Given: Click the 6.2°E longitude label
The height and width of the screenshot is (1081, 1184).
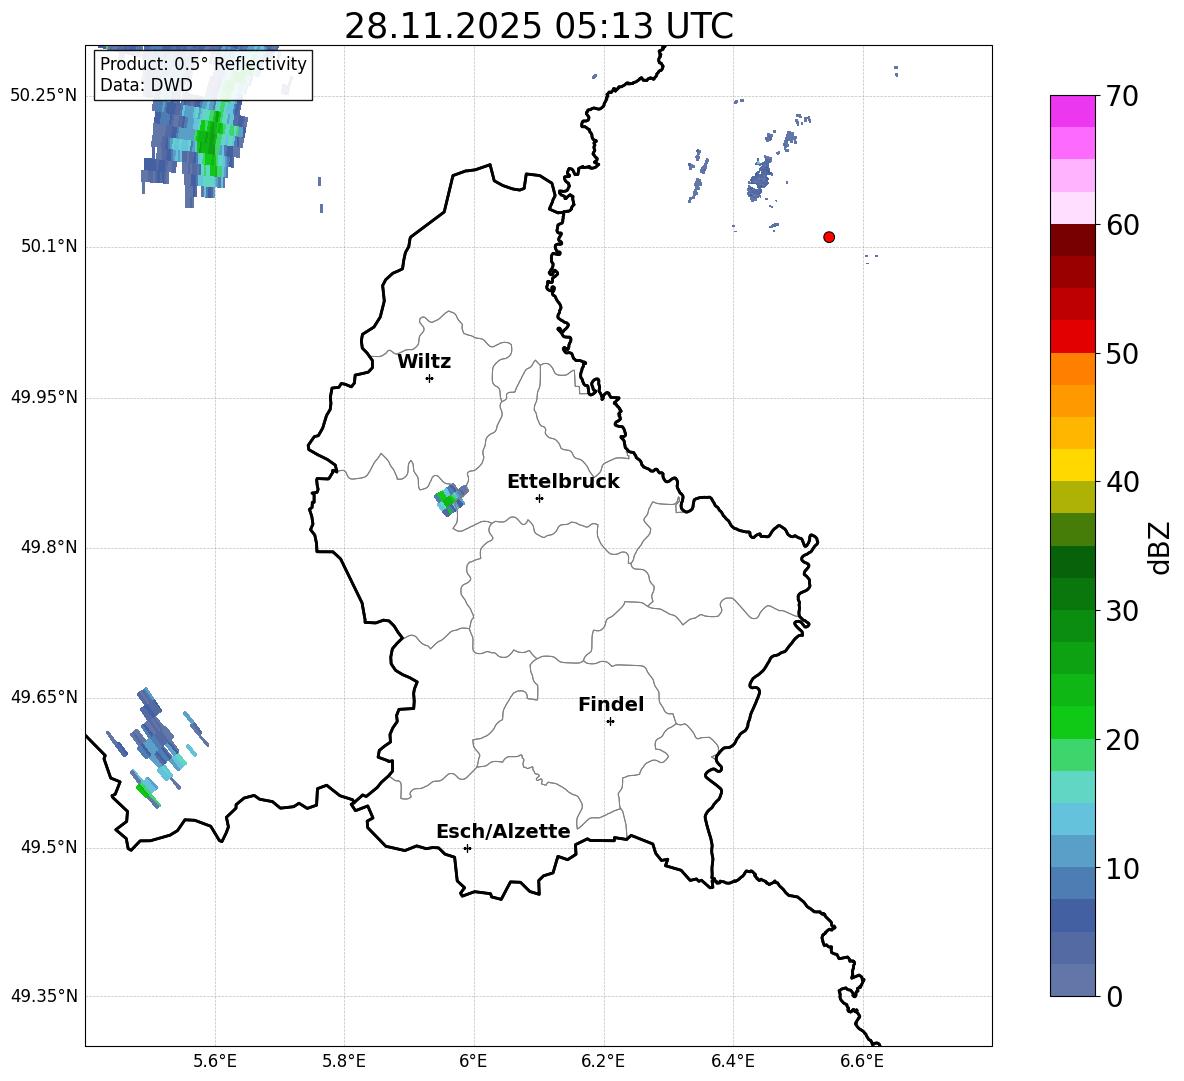Looking at the screenshot, I should pyautogui.click(x=603, y=1061).
